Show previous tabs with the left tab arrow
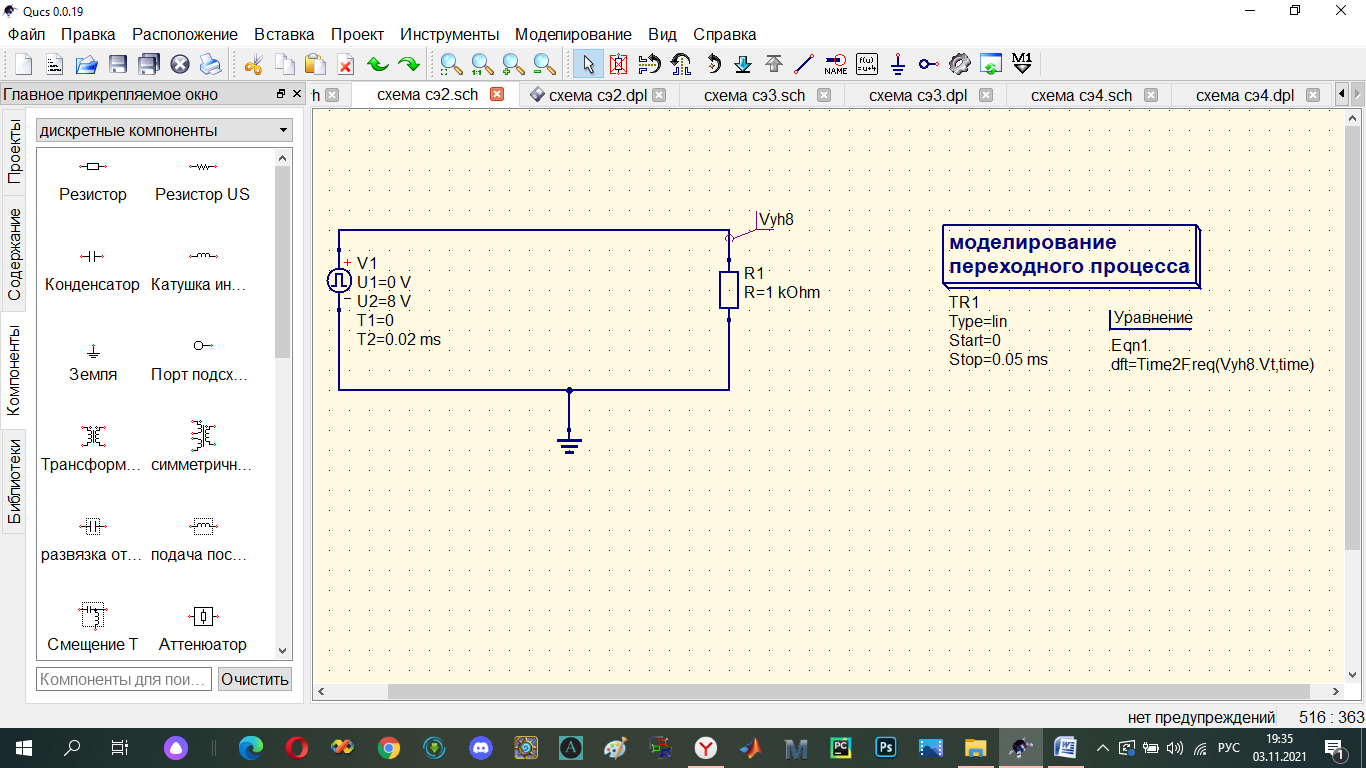The image size is (1366, 768). pos(1342,95)
